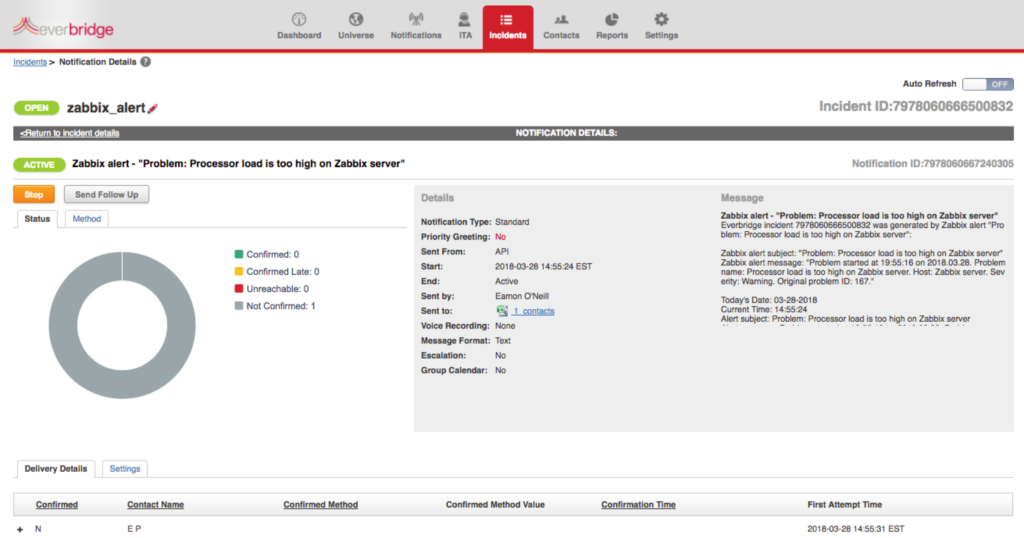Switch to the Method tab
This screenshot has height=538, width=1024.
tap(86, 219)
